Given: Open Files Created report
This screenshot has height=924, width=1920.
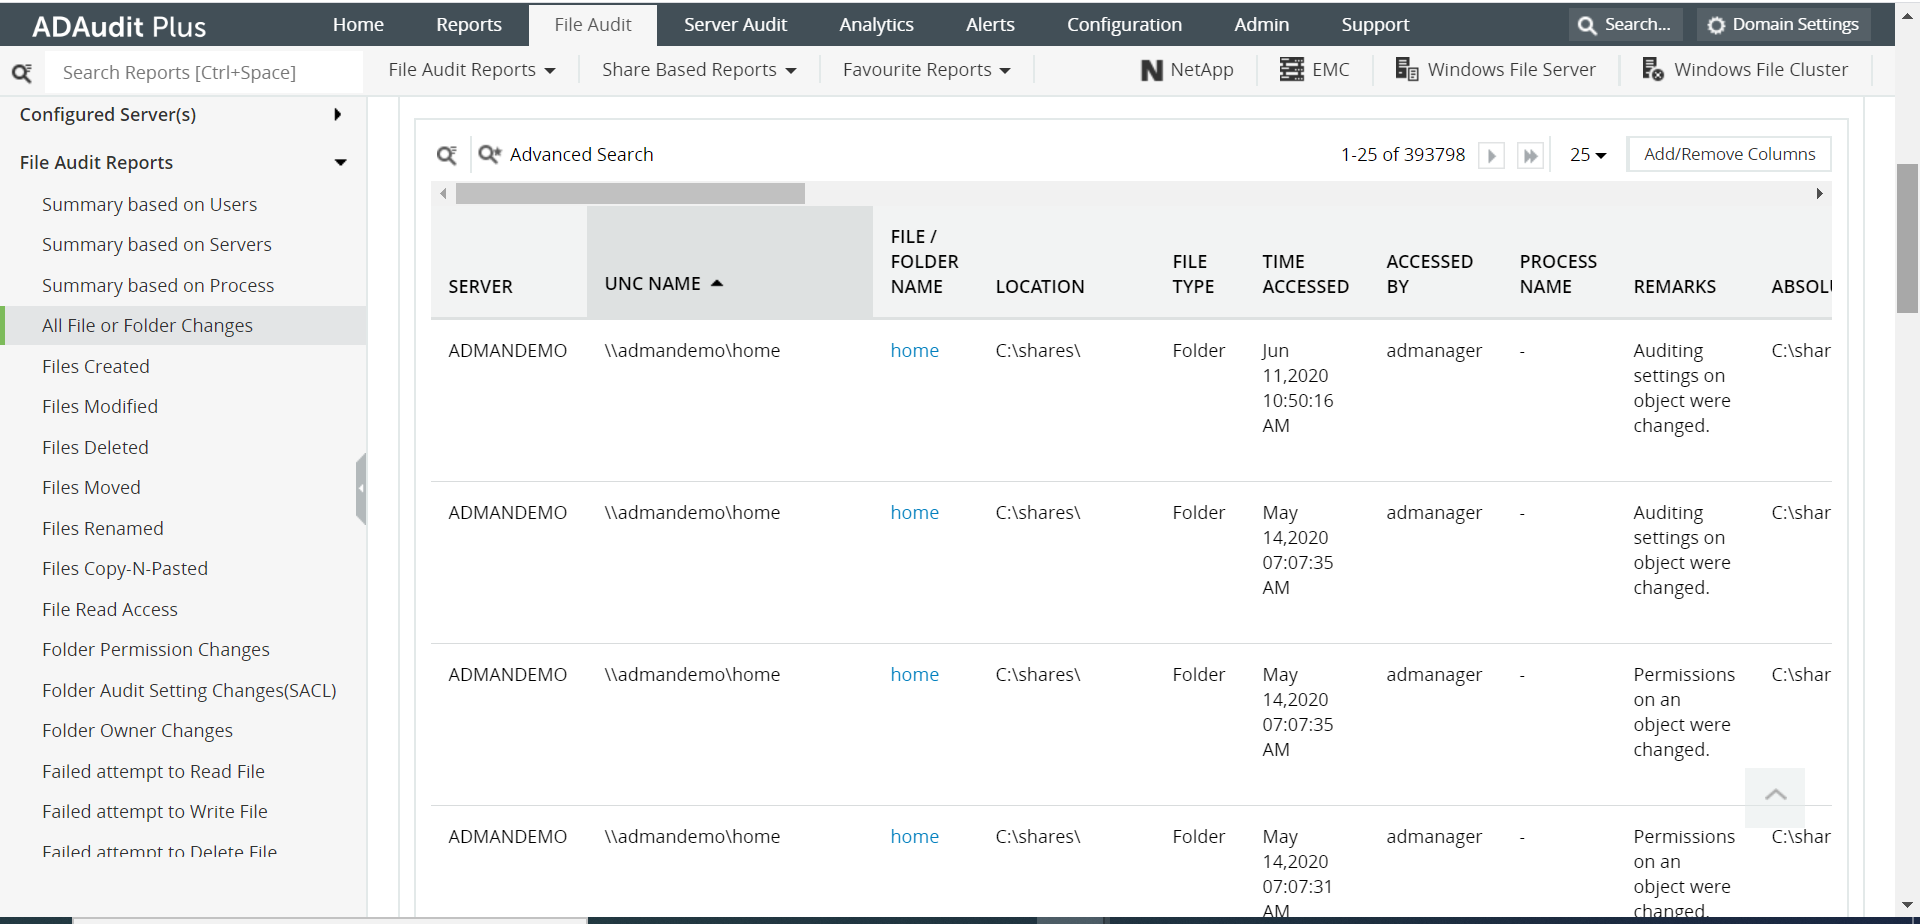Looking at the screenshot, I should click(96, 367).
